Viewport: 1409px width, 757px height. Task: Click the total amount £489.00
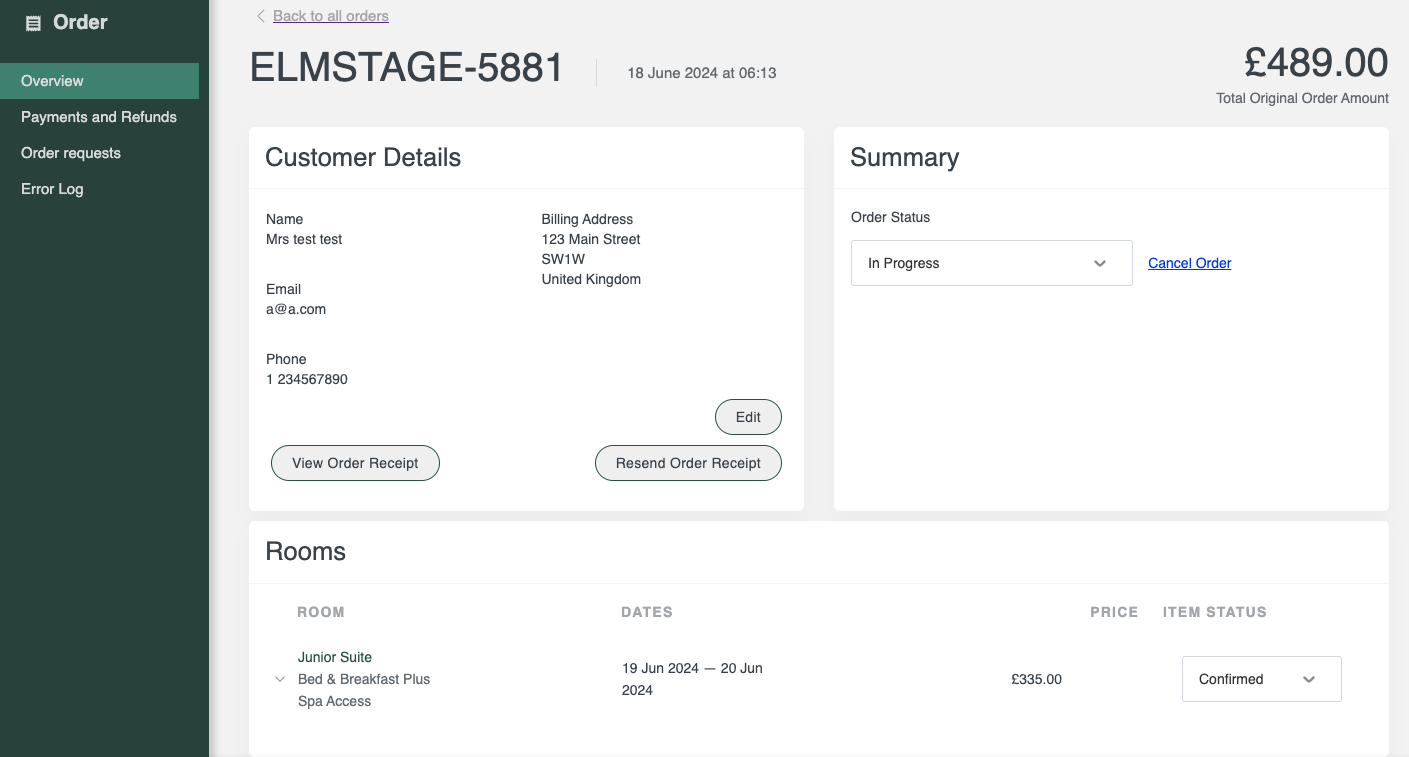pyautogui.click(x=1316, y=62)
